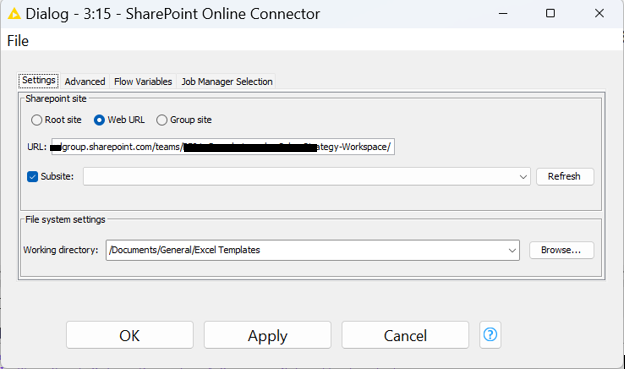The width and height of the screenshot is (633, 370).
Task: Select the Root site radio button
Action: point(36,120)
